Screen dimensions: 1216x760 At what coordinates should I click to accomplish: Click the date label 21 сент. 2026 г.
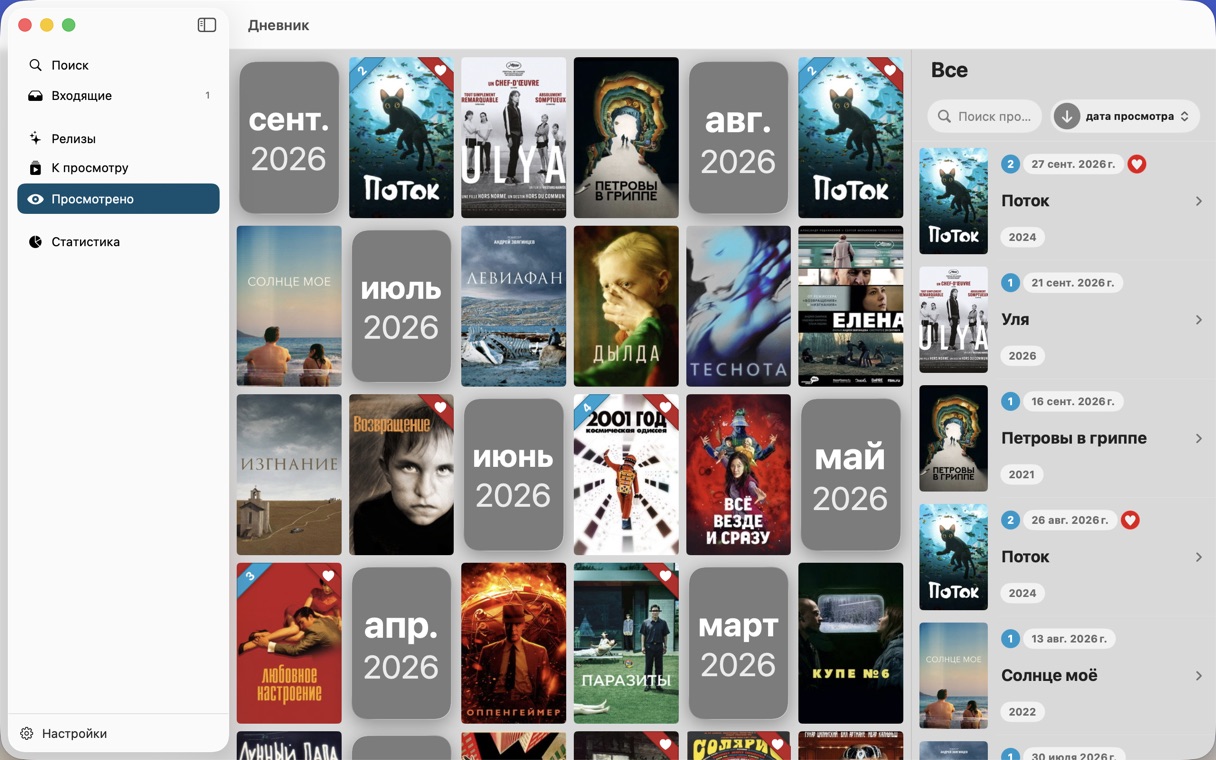click(1073, 283)
